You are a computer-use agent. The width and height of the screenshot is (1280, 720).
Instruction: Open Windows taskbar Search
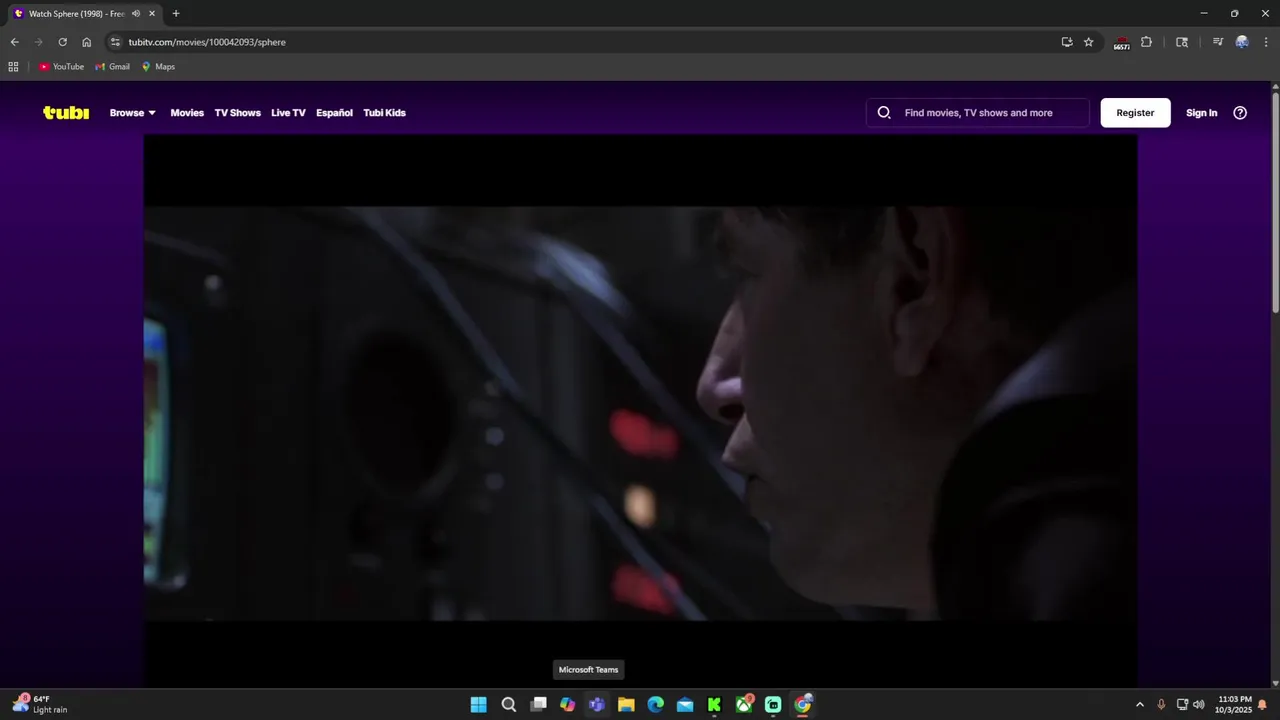(508, 705)
